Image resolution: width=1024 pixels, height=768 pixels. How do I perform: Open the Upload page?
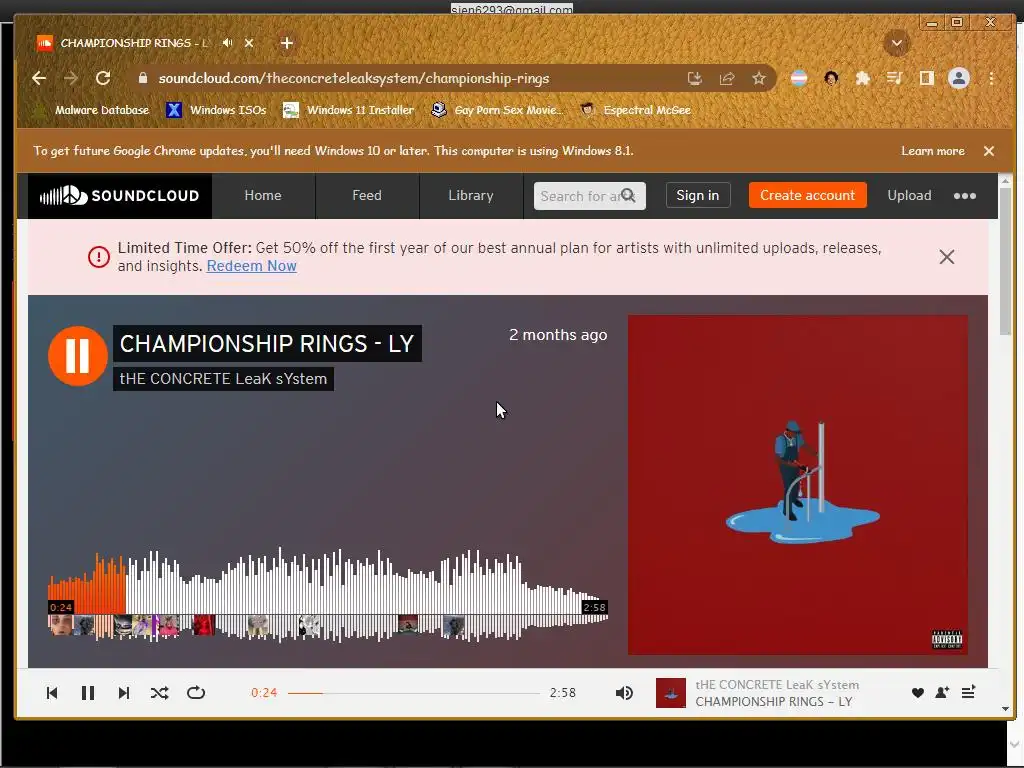click(909, 195)
